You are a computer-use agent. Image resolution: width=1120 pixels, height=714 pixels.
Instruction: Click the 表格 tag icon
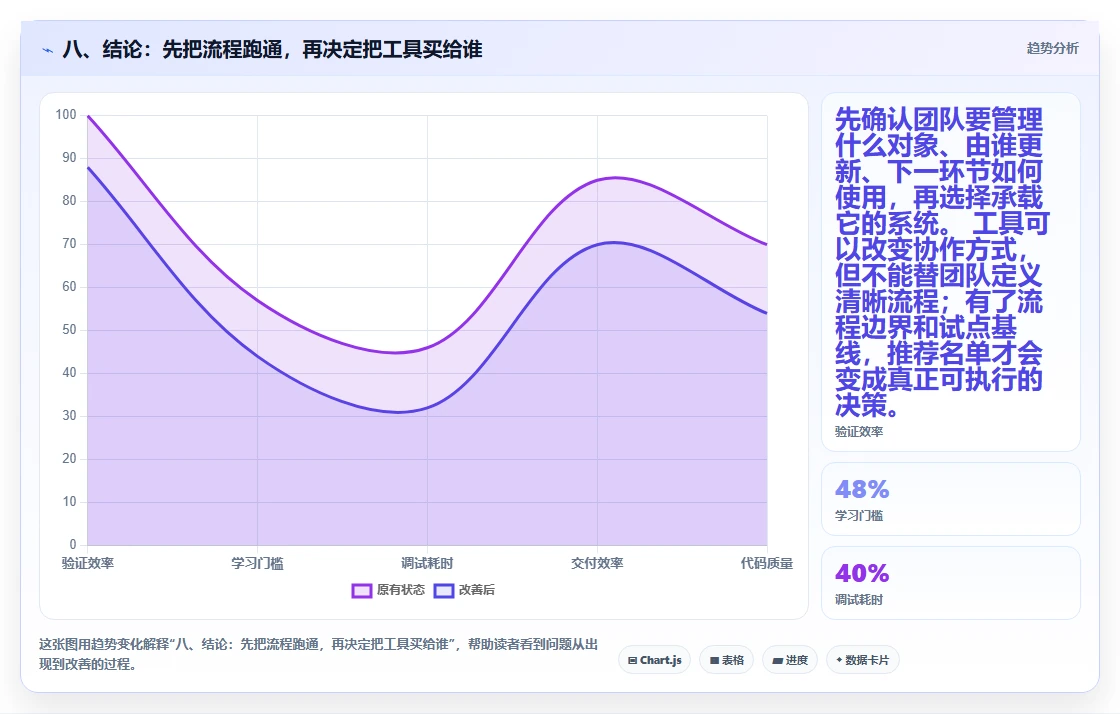point(714,660)
